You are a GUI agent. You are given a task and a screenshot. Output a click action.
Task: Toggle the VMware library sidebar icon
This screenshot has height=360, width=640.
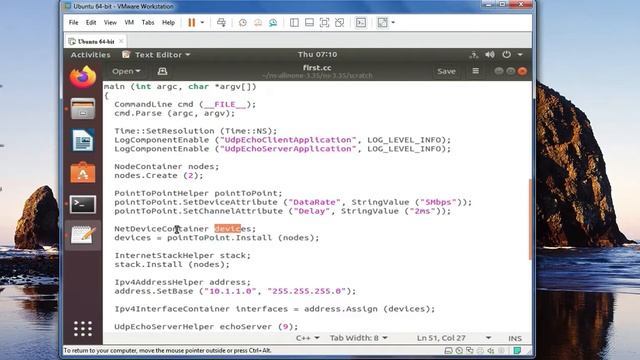294,22
